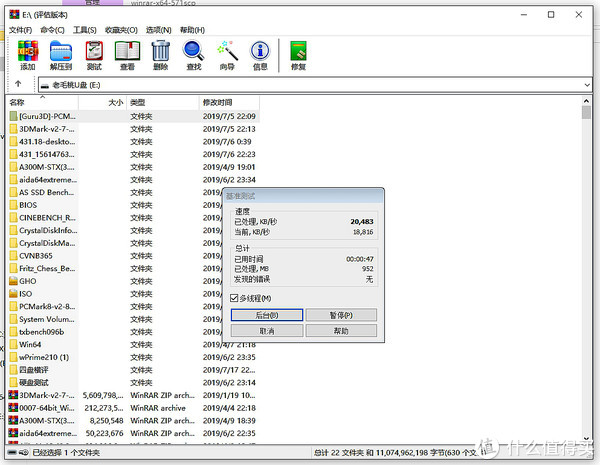Screen dimensions: 600x465
Task: Sort by Type (类型) column header
Action: pos(163,103)
